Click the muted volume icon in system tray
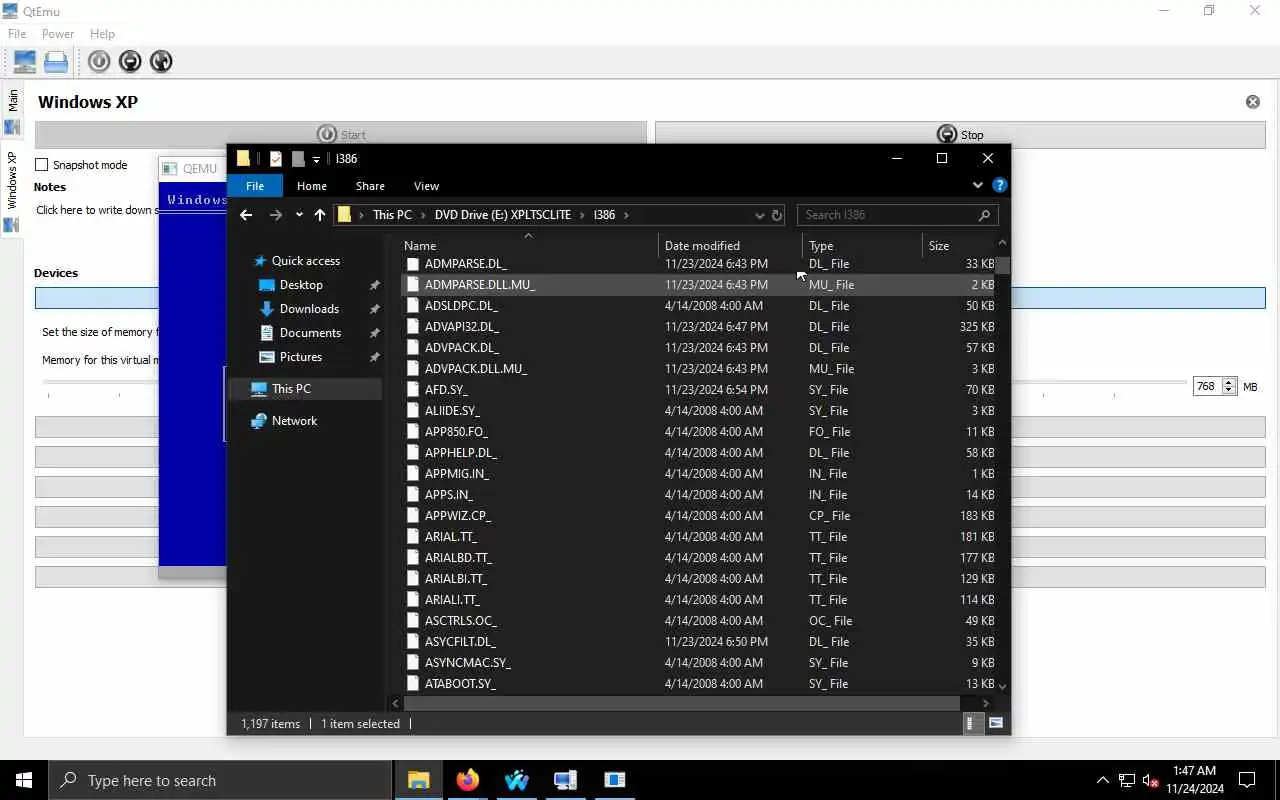This screenshot has height=800, width=1280. [1151, 780]
